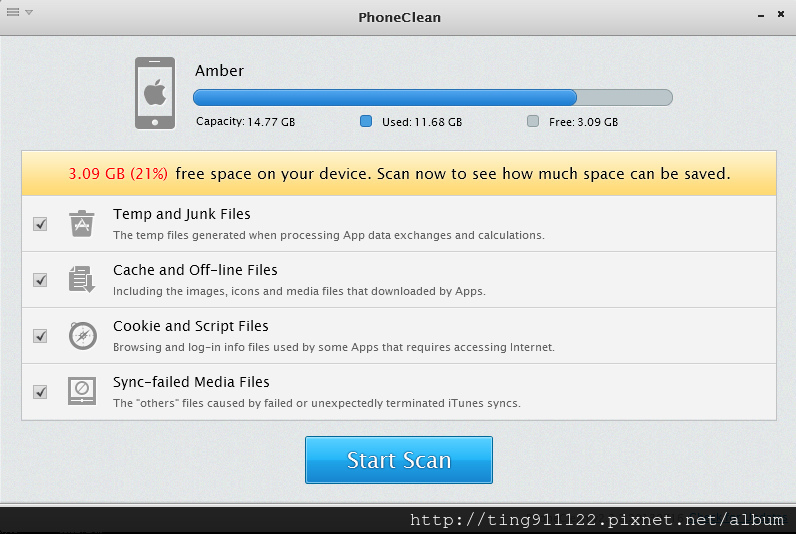This screenshot has height=534, width=796.
Task: Click the iPhone device icon
Action: 155,93
